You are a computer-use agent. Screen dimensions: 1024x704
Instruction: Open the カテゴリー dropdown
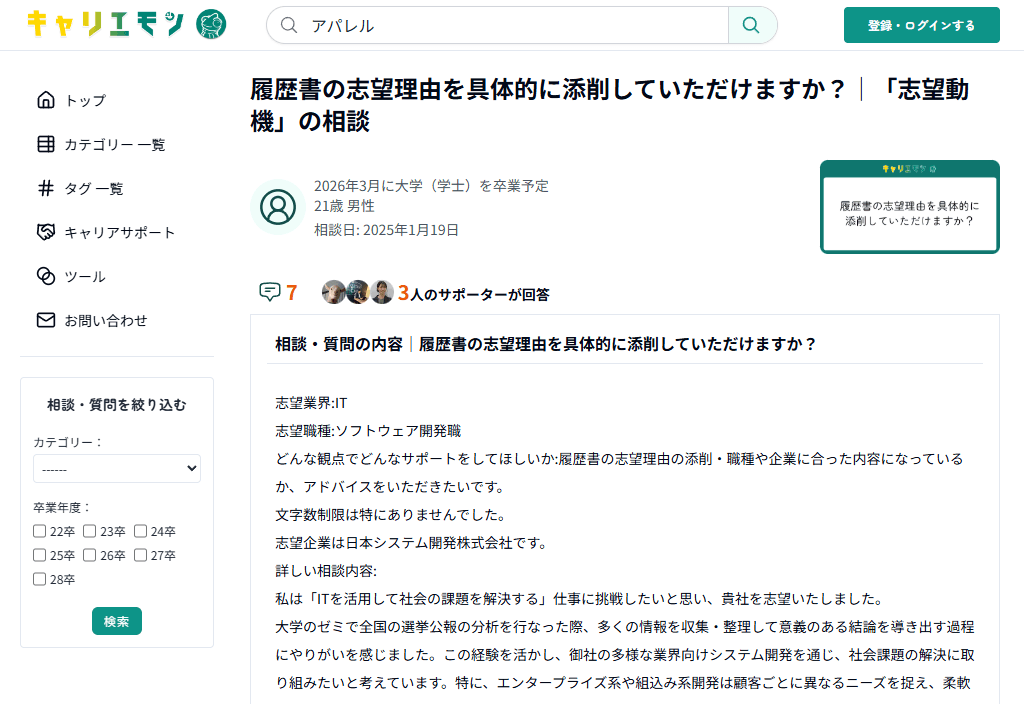click(x=117, y=468)
